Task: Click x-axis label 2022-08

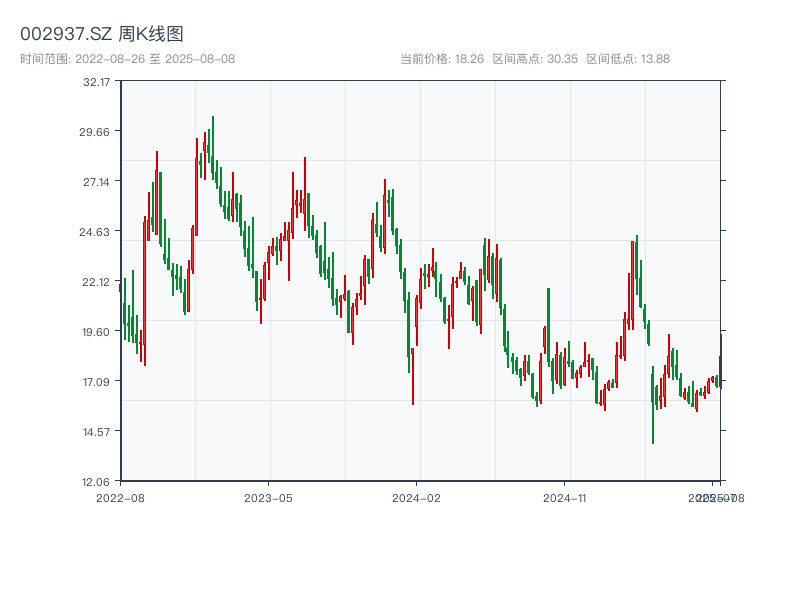Action: (120, 498)
